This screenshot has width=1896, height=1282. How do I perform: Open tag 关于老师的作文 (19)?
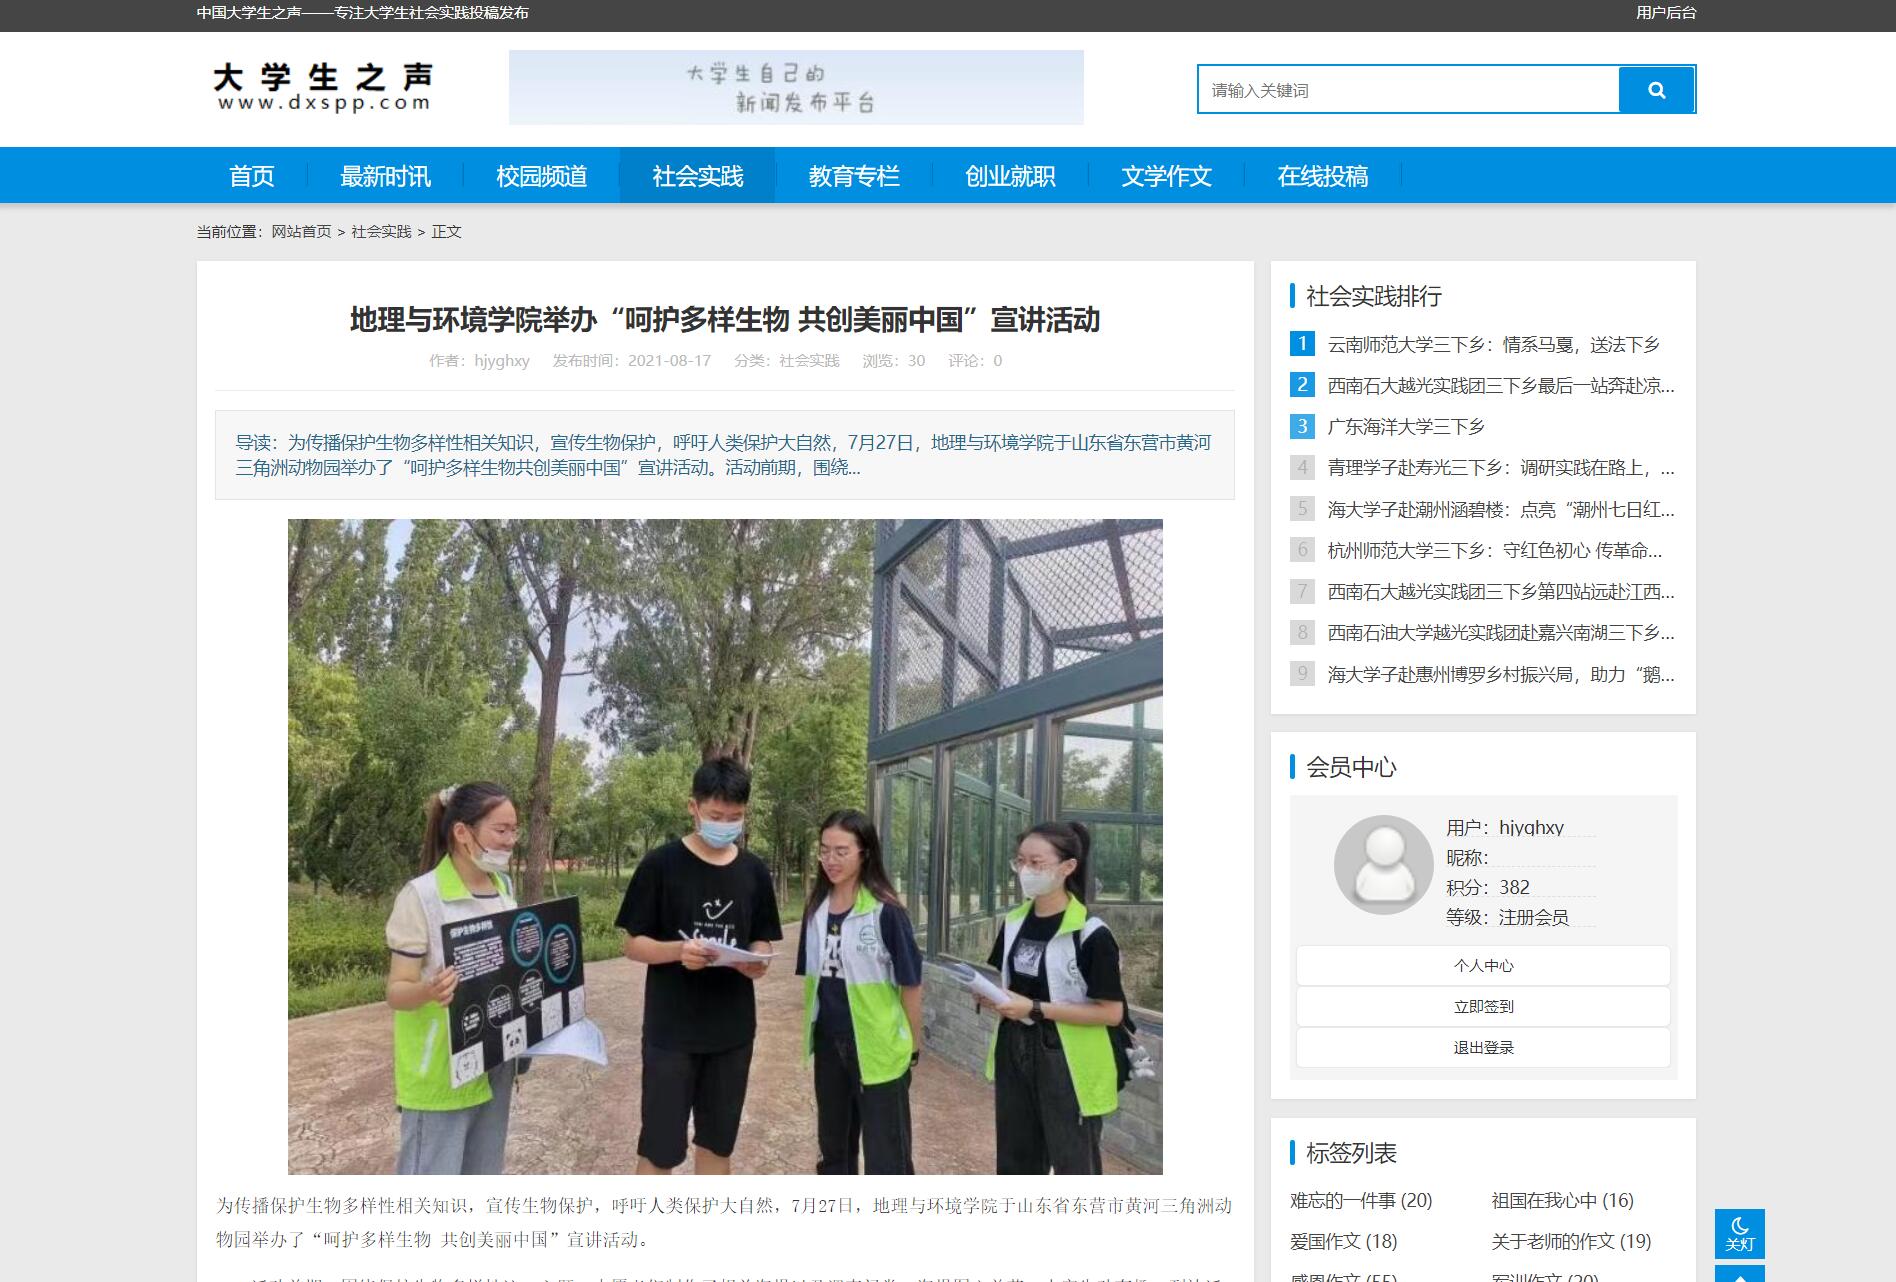pyautogui.click(x=1571, y=1242)
